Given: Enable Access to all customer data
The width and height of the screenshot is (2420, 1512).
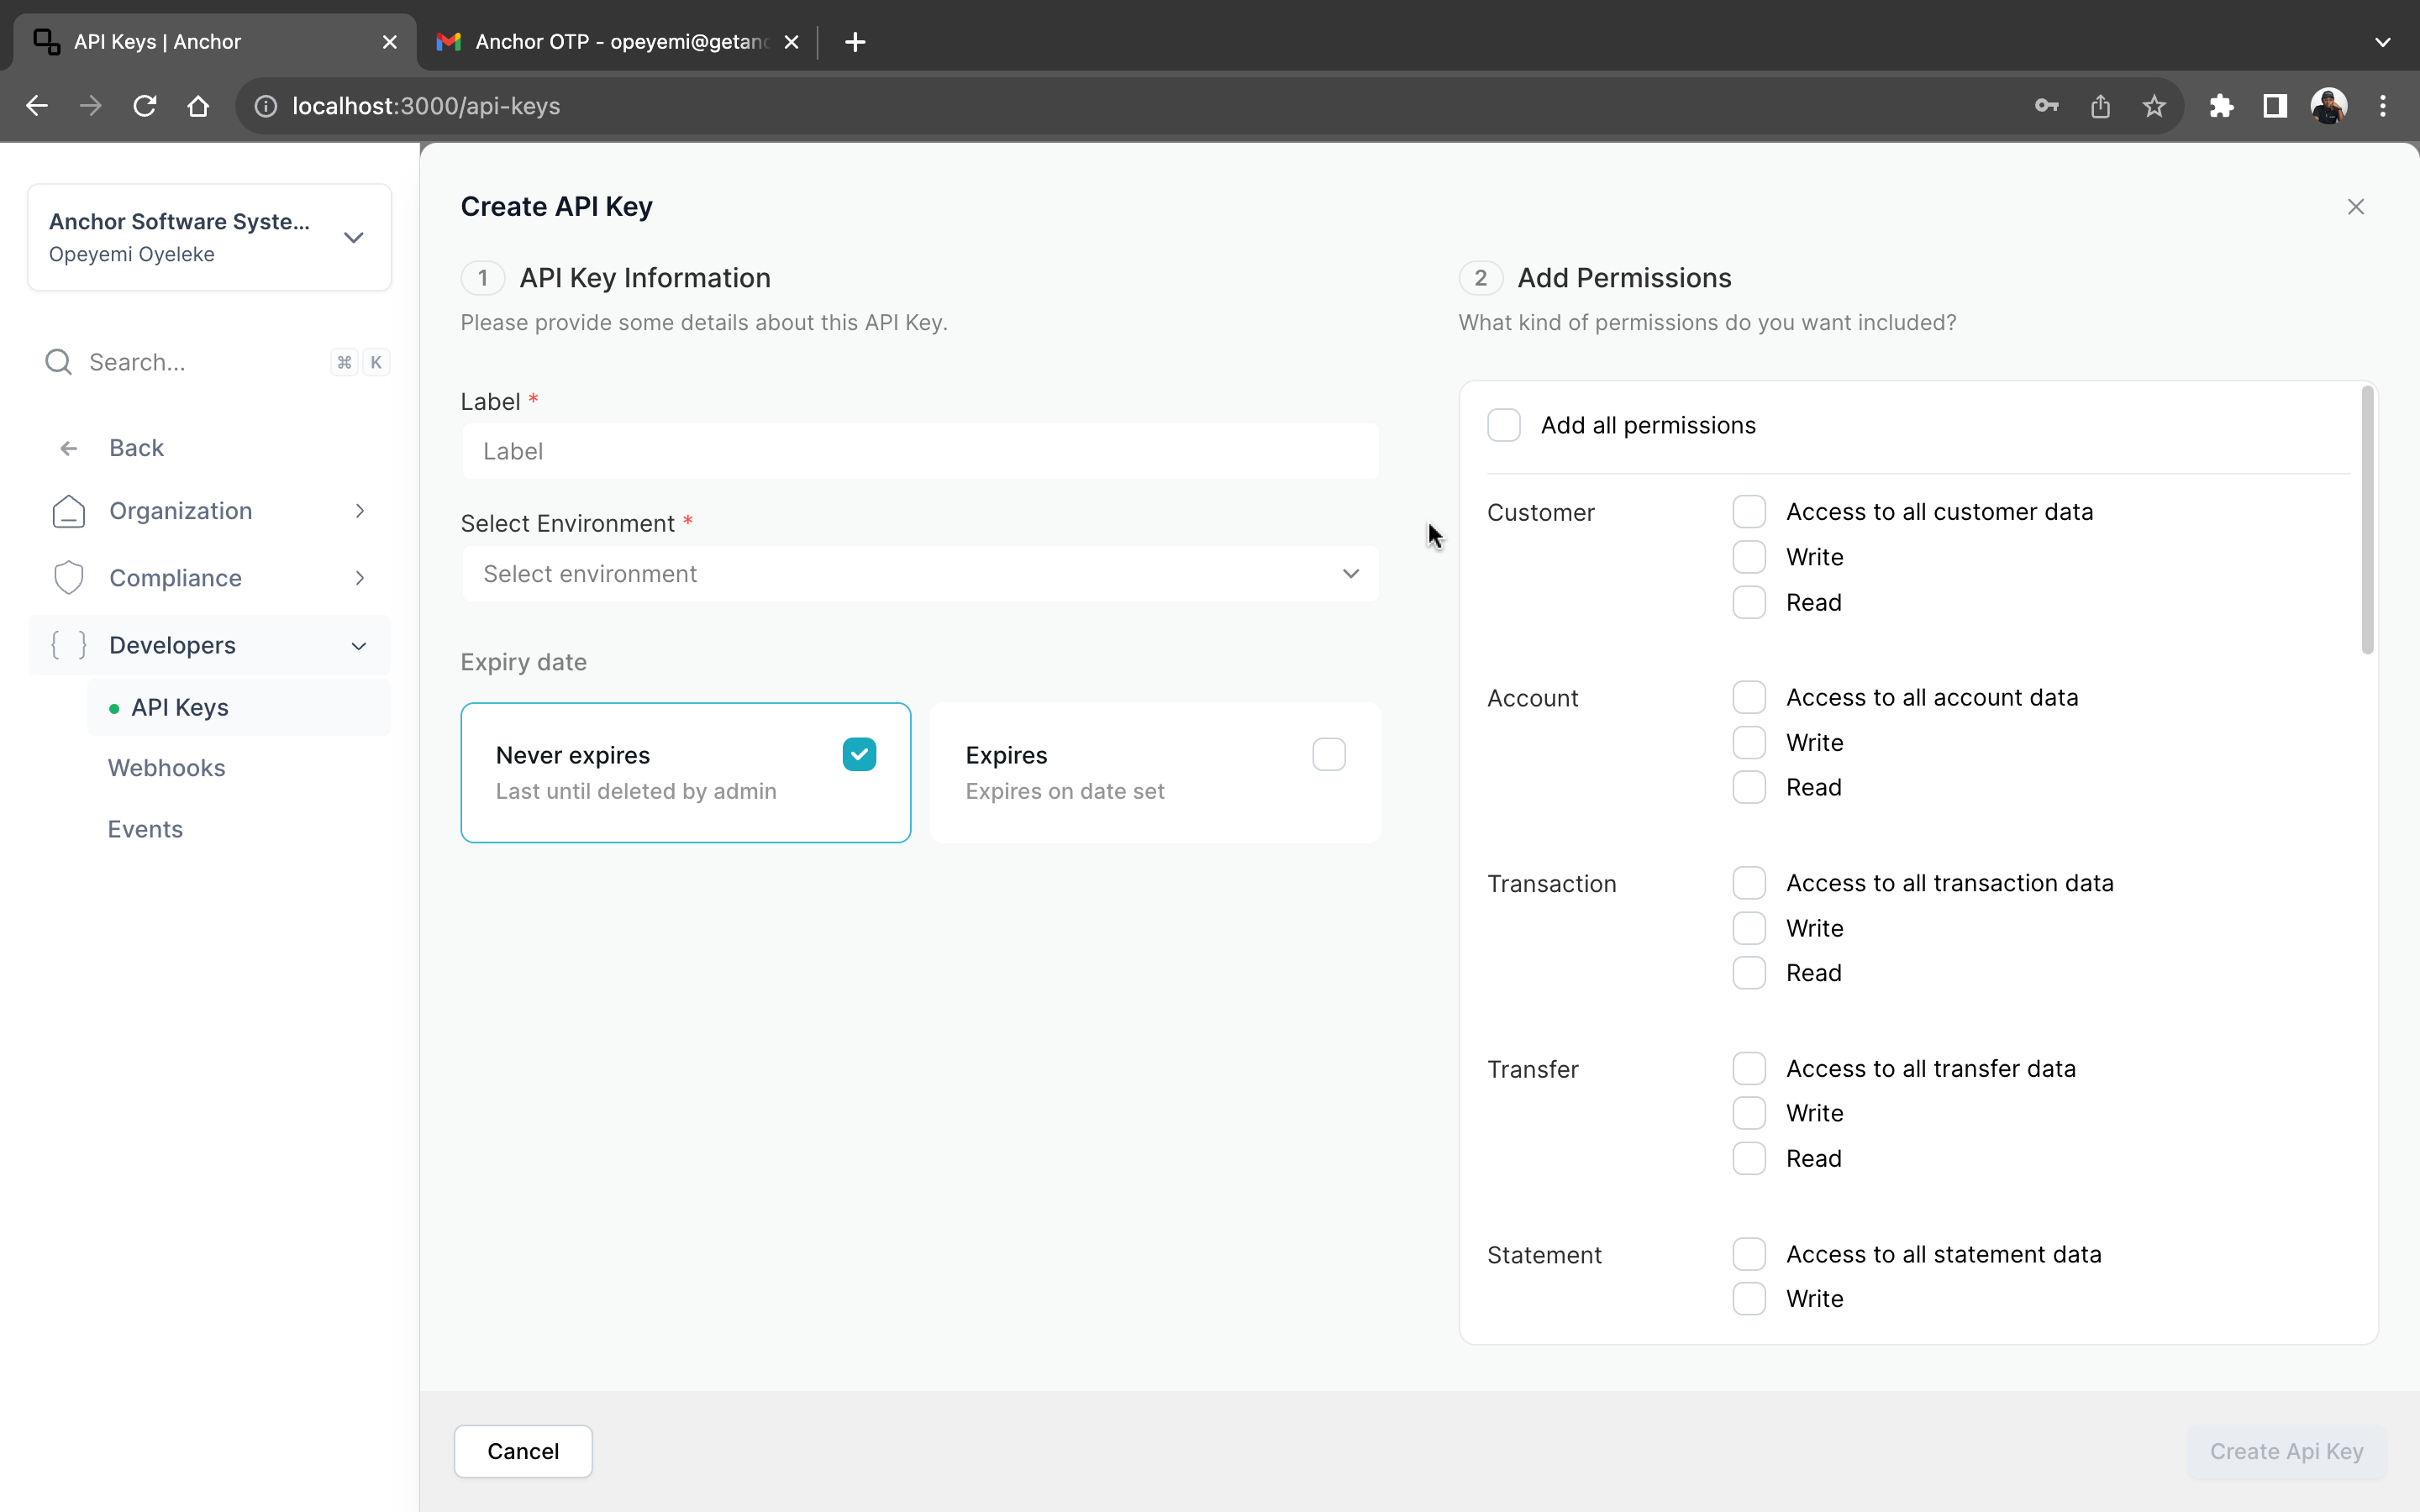Looking at the screenshot, I should coord(1748,512).
